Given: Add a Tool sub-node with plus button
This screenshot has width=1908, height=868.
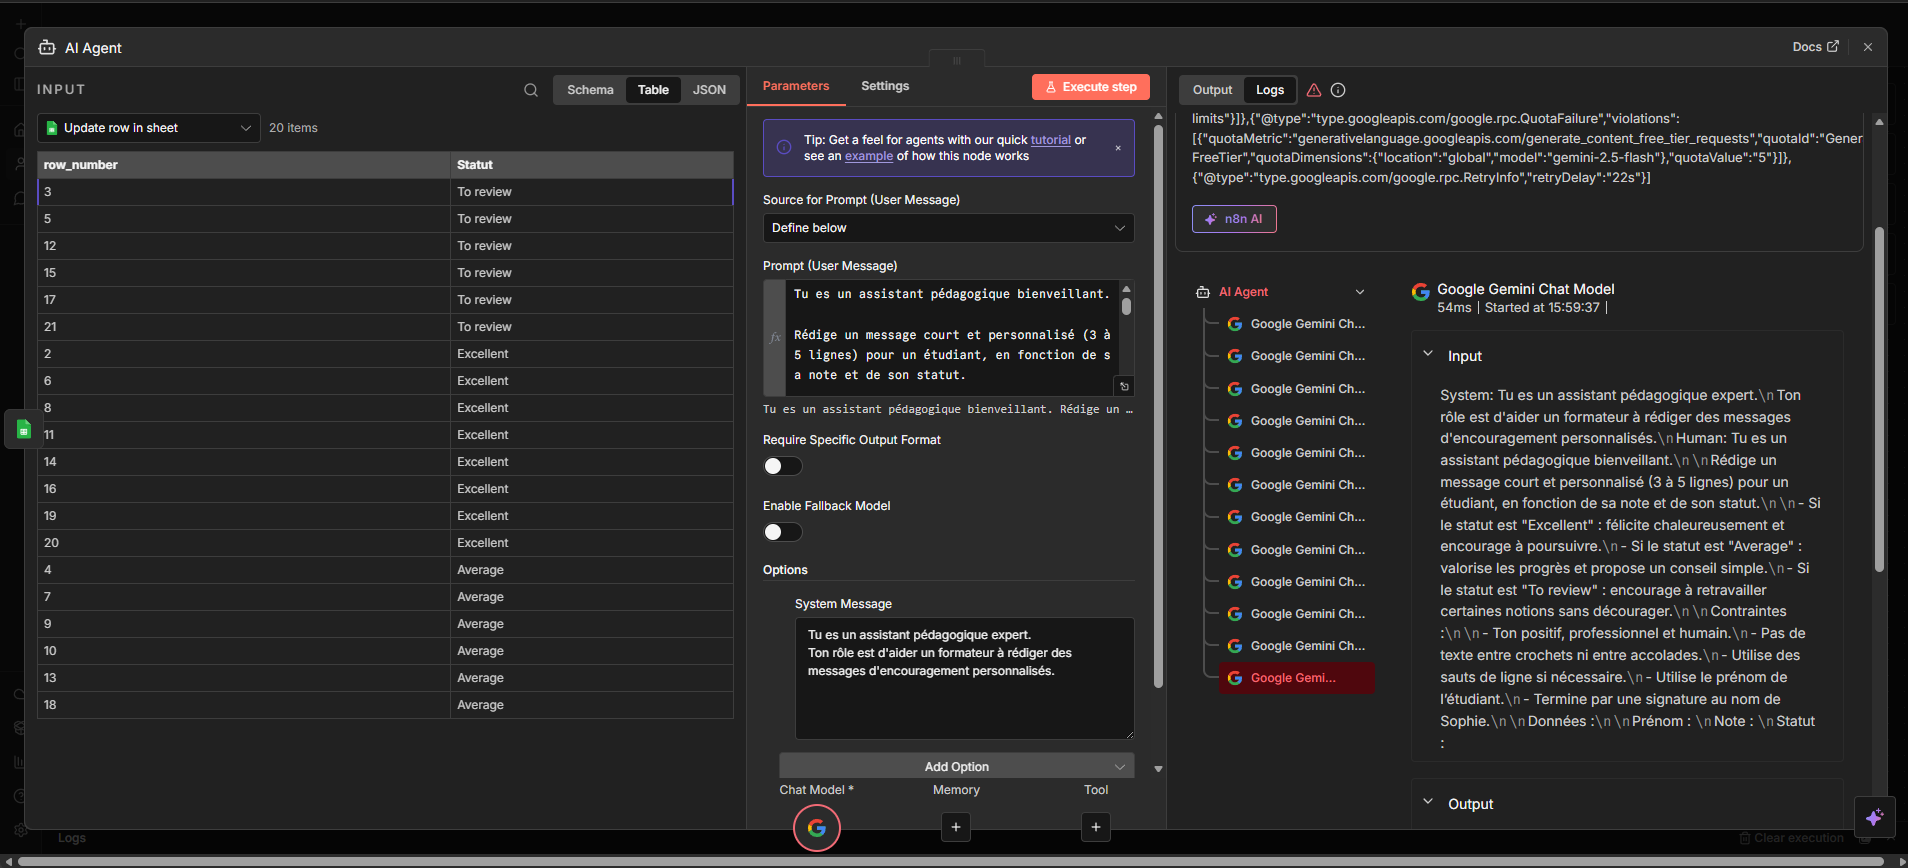Looking at the screenshot, I should coord(1096,827).
